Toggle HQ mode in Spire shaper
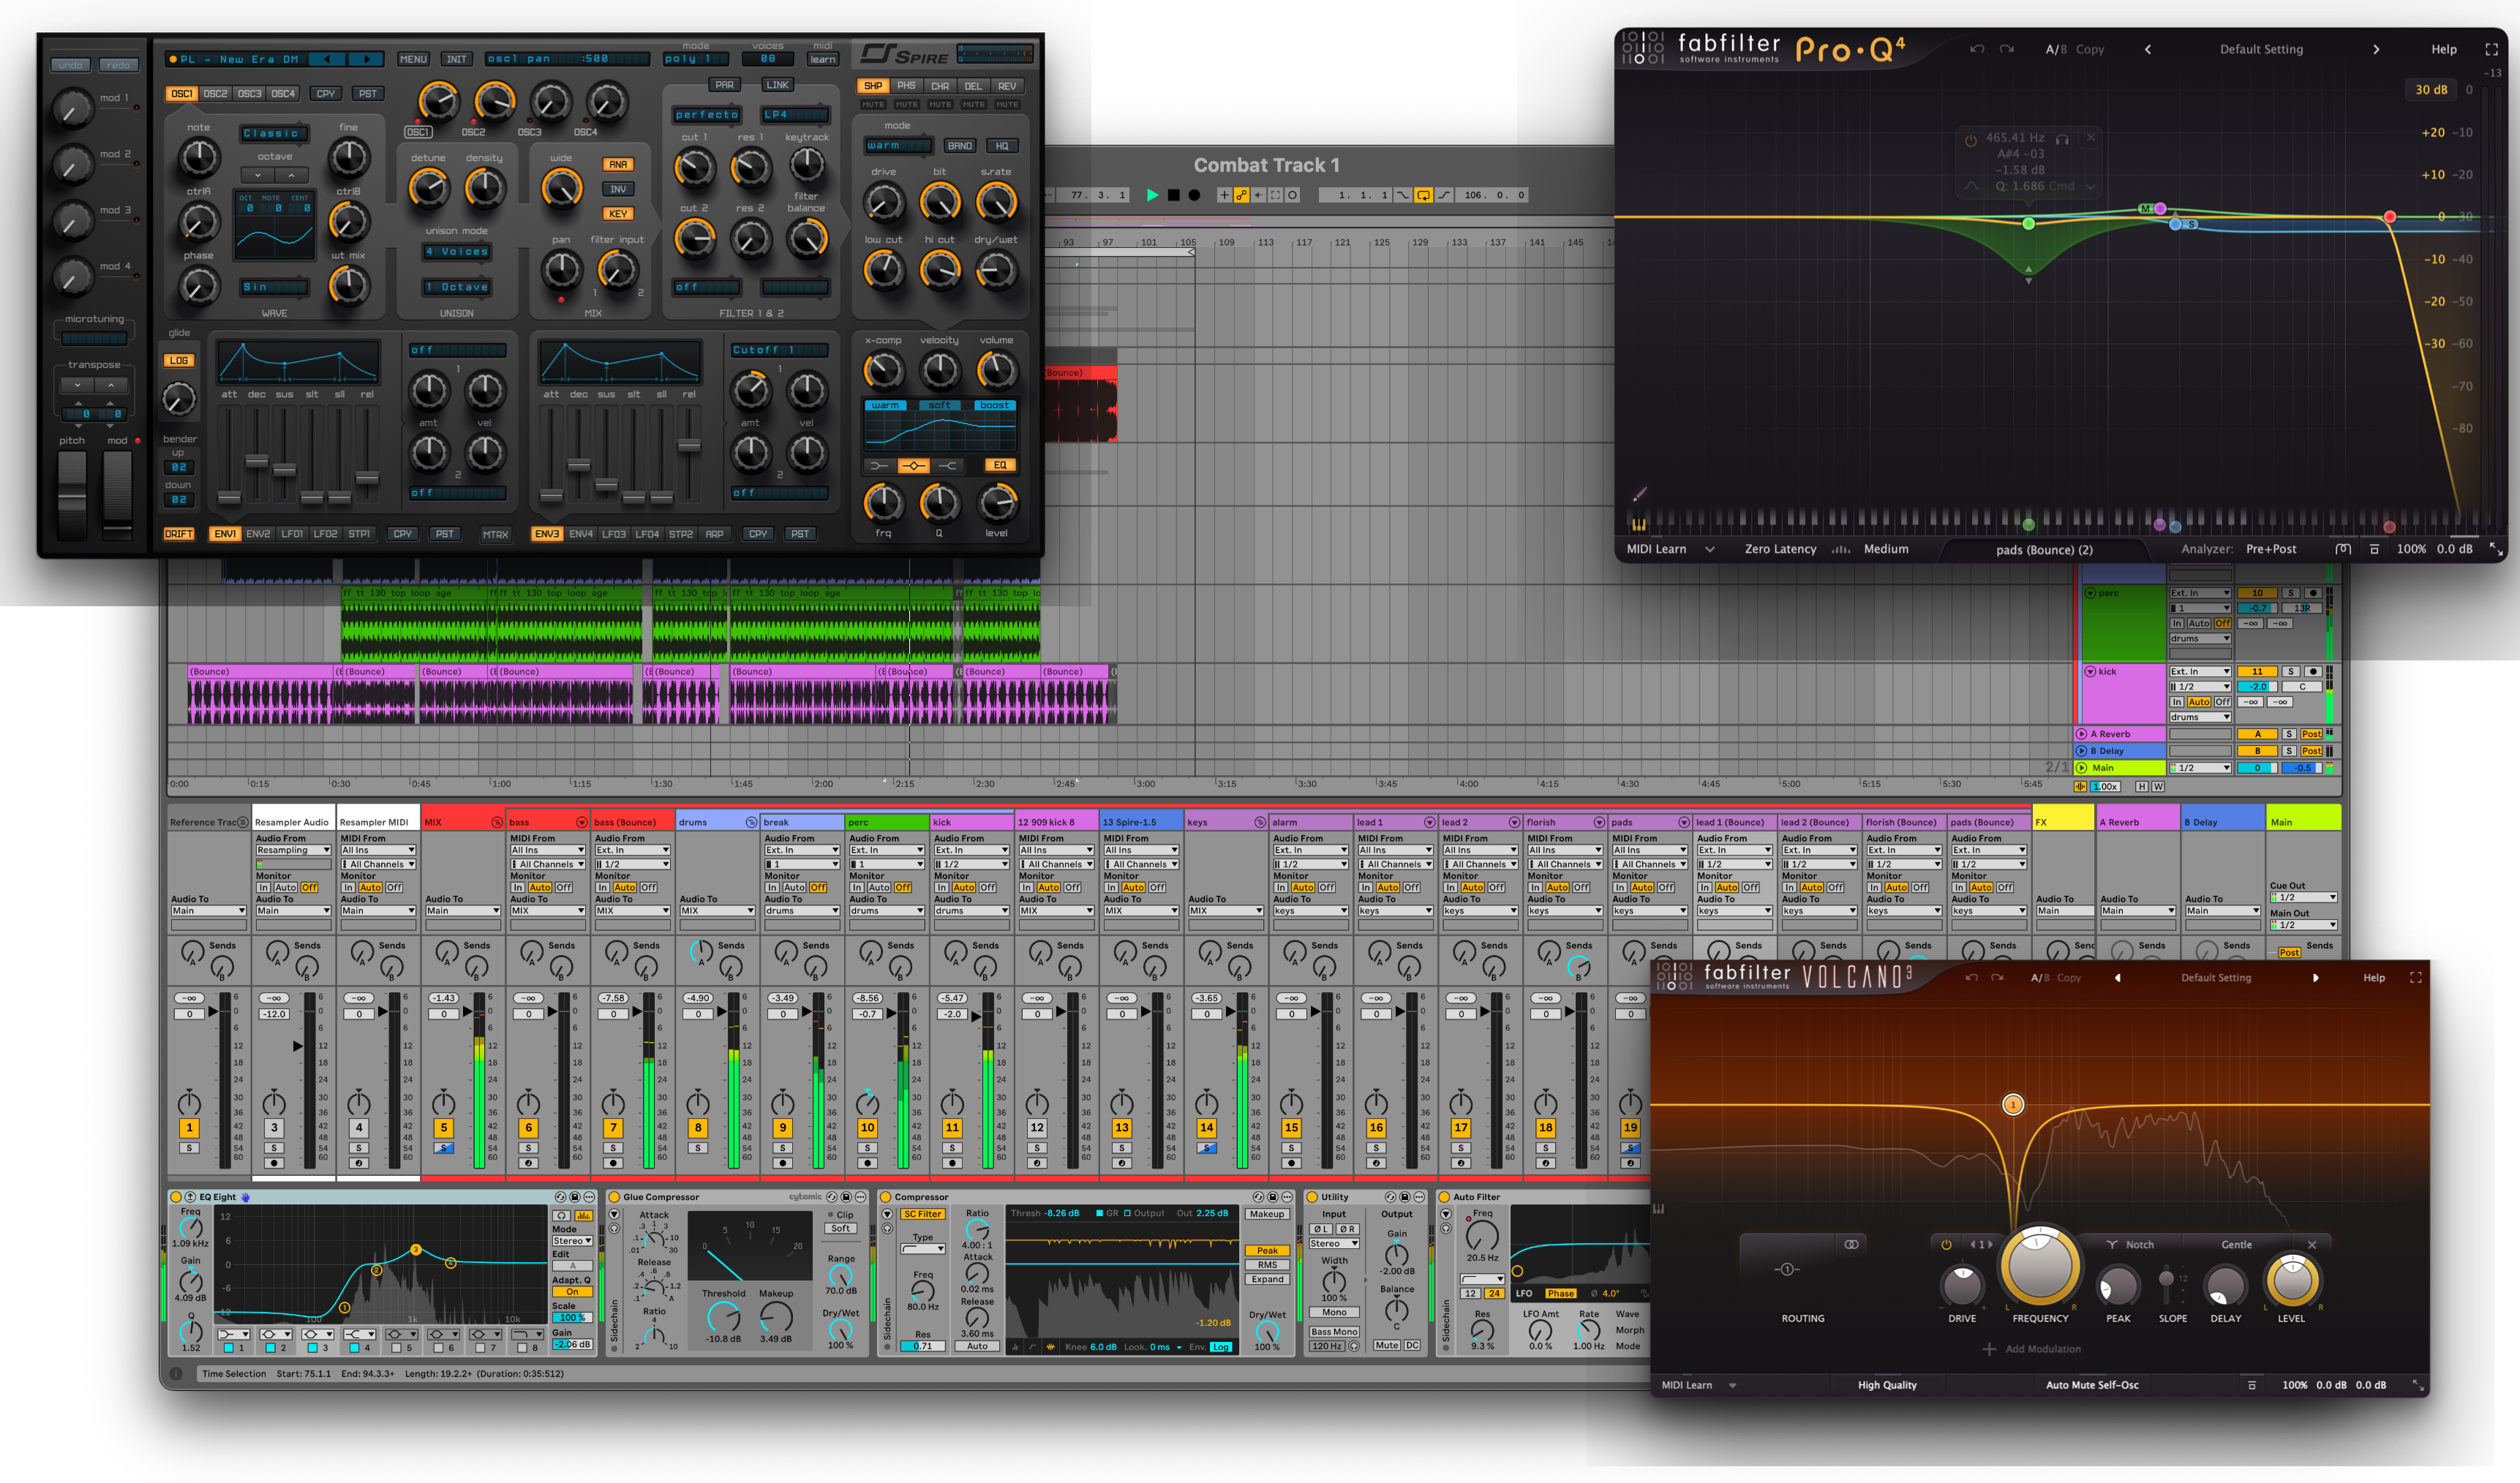 coord(1002,146)
